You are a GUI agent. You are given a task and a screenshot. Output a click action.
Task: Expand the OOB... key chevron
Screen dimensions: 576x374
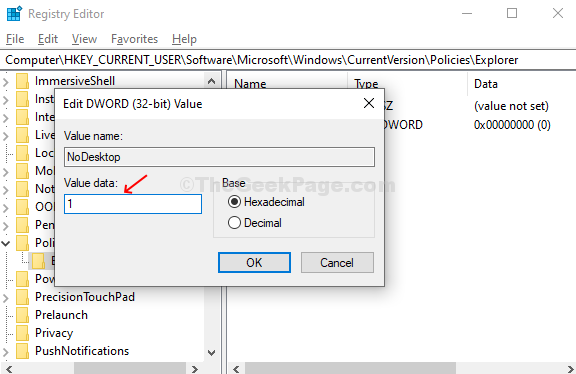(6, 207)
